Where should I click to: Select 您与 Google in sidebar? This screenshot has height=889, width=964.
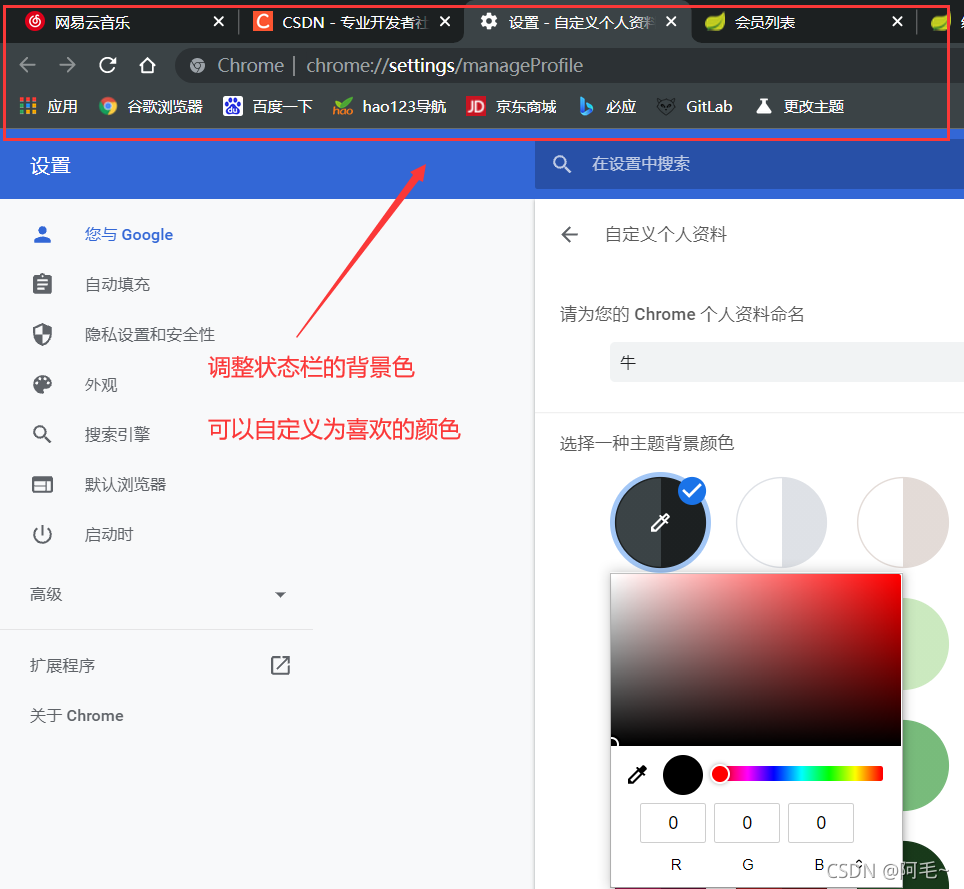pos(128,234)
